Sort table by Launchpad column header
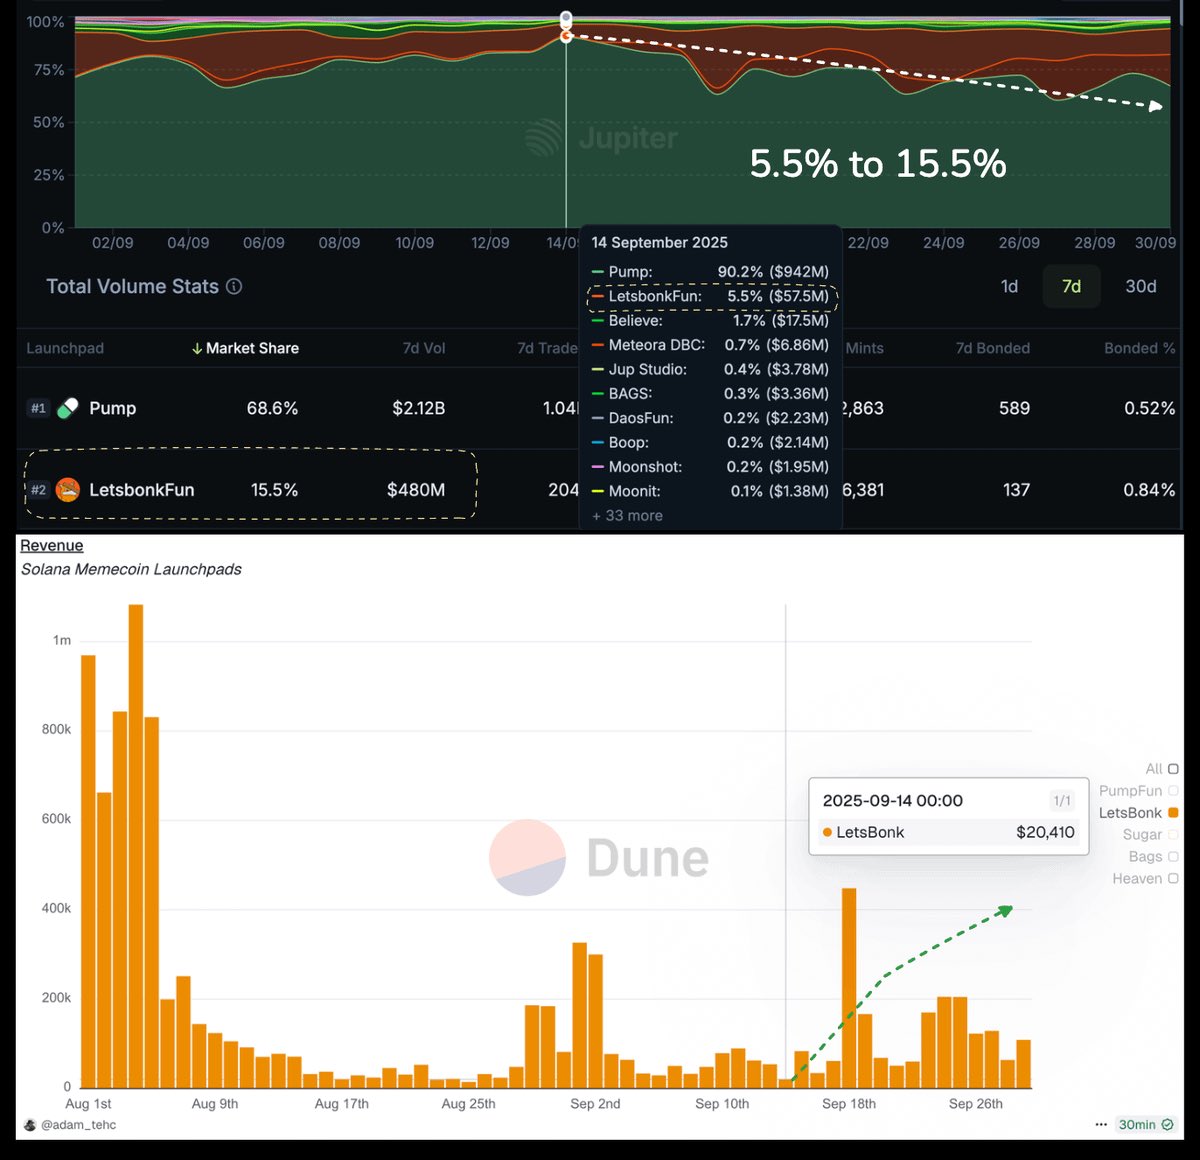 point(65,348)
